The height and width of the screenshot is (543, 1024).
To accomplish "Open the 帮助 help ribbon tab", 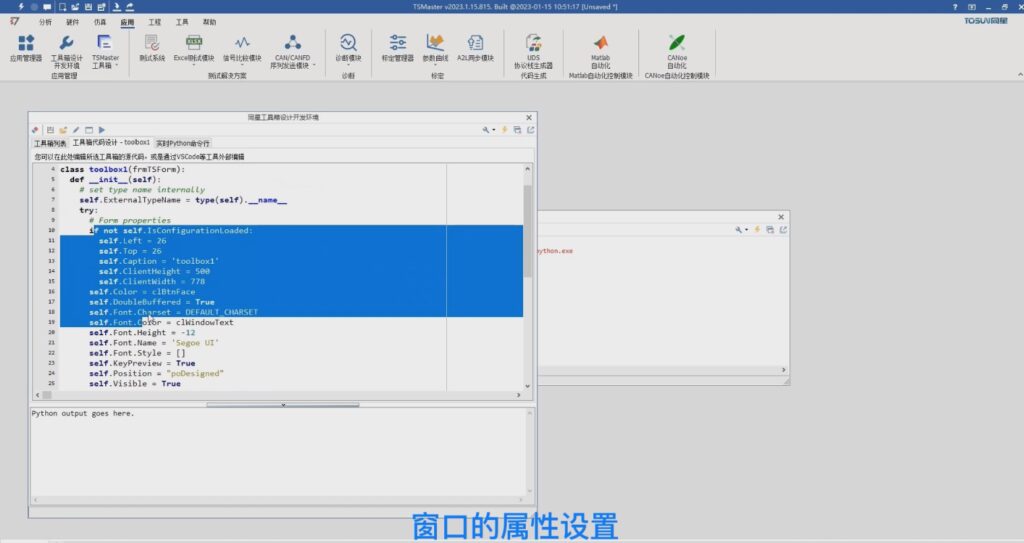I will pyautogui.click(x=209, y=21).
